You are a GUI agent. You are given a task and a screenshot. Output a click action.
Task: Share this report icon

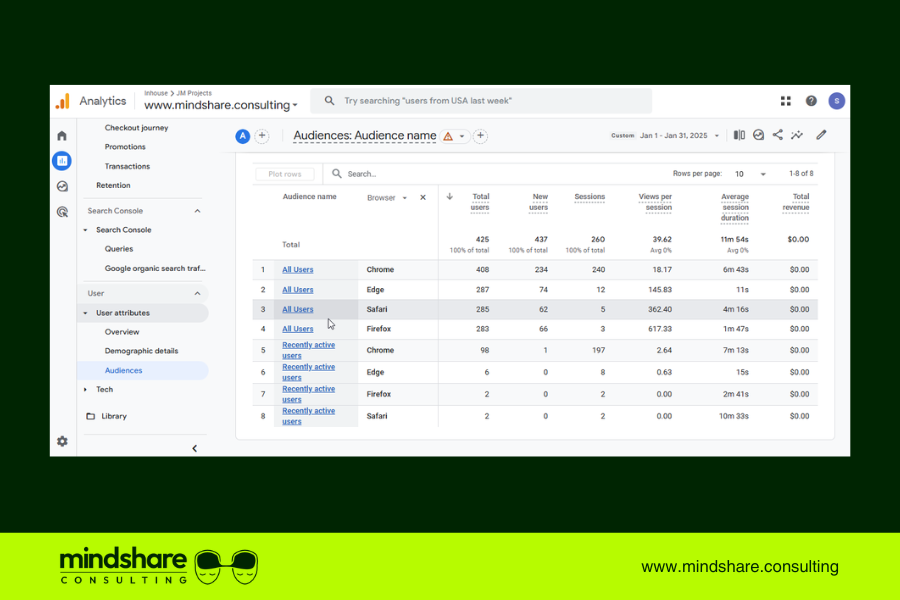tap(778, 135)
